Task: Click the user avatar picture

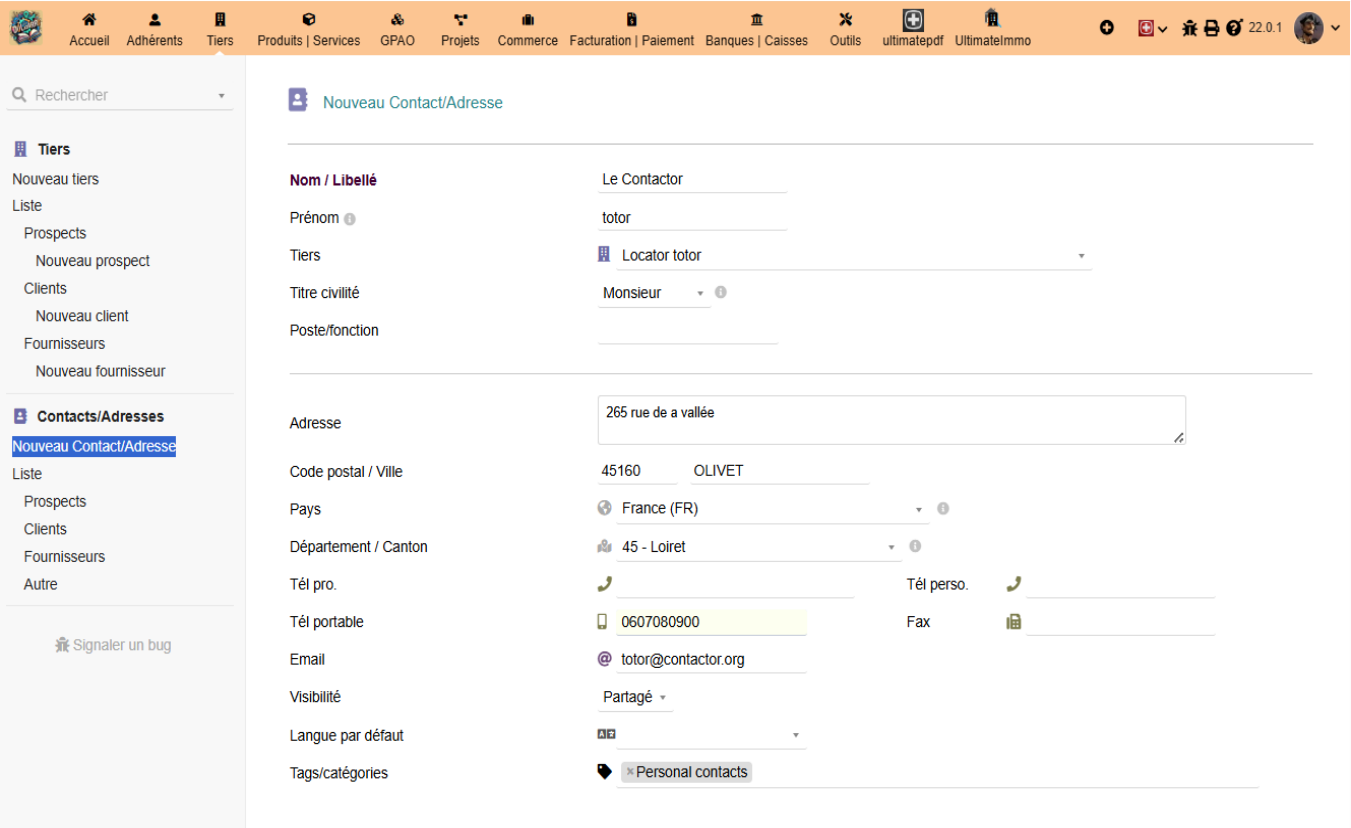Action: (1308, 28)
